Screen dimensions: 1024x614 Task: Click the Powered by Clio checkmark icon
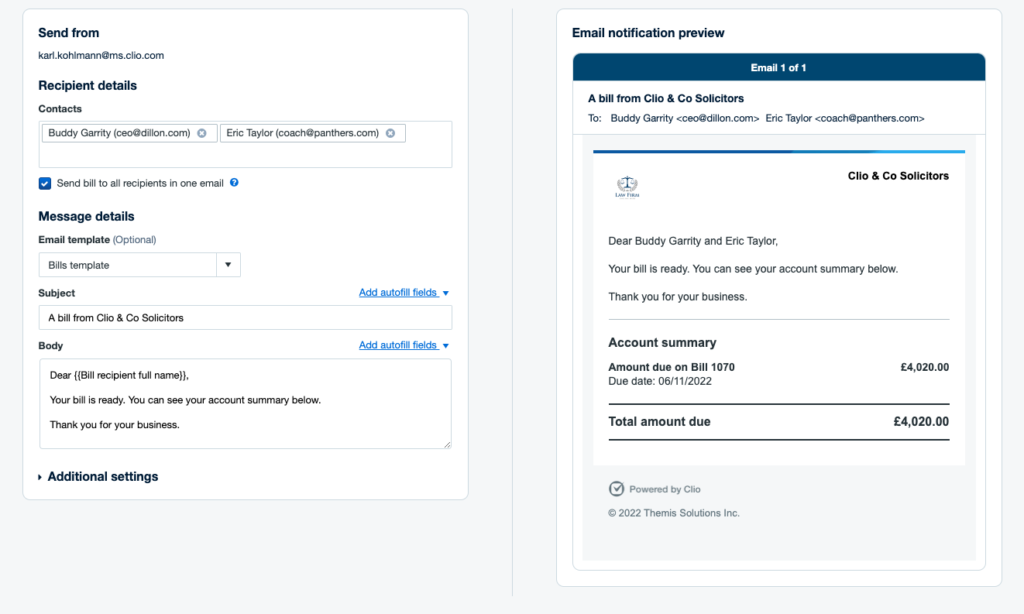click(616, 489)
